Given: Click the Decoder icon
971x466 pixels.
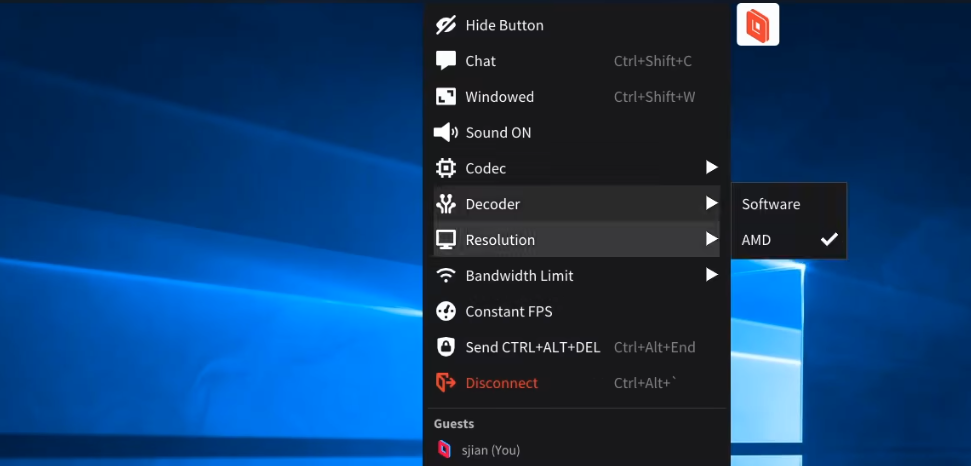Looking at the screenshot, I should click(446, 204).
